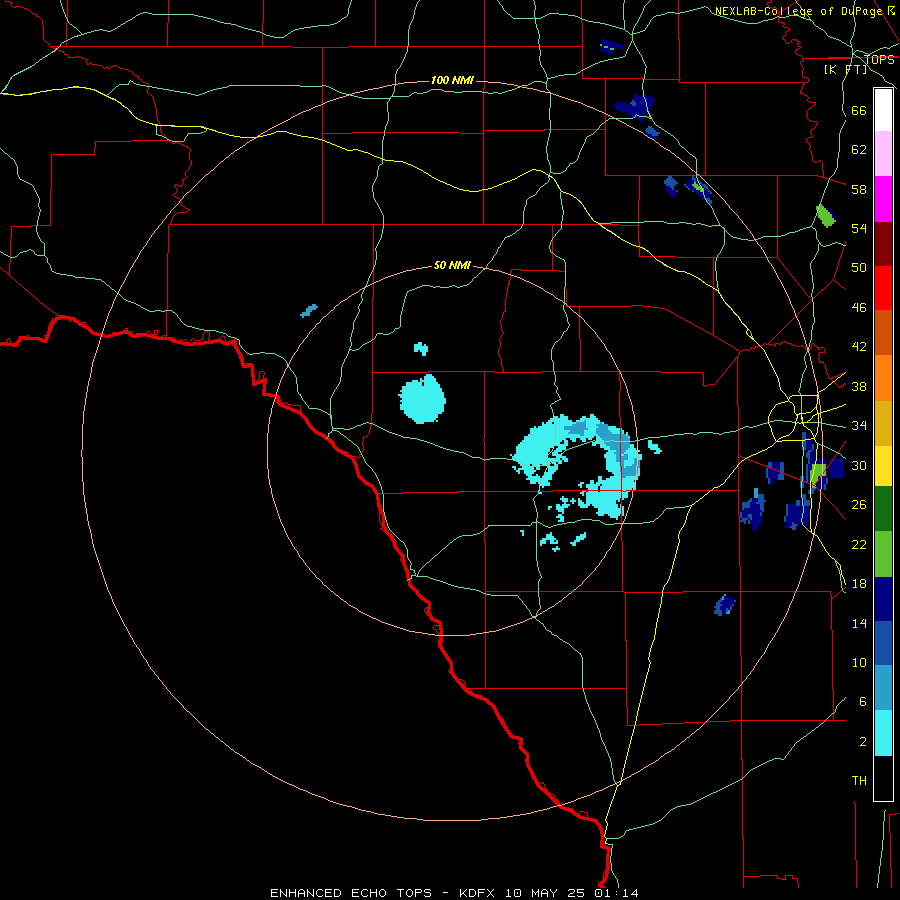
Task: Click the [K FT] units label
Action: click(x=845, y=69)
